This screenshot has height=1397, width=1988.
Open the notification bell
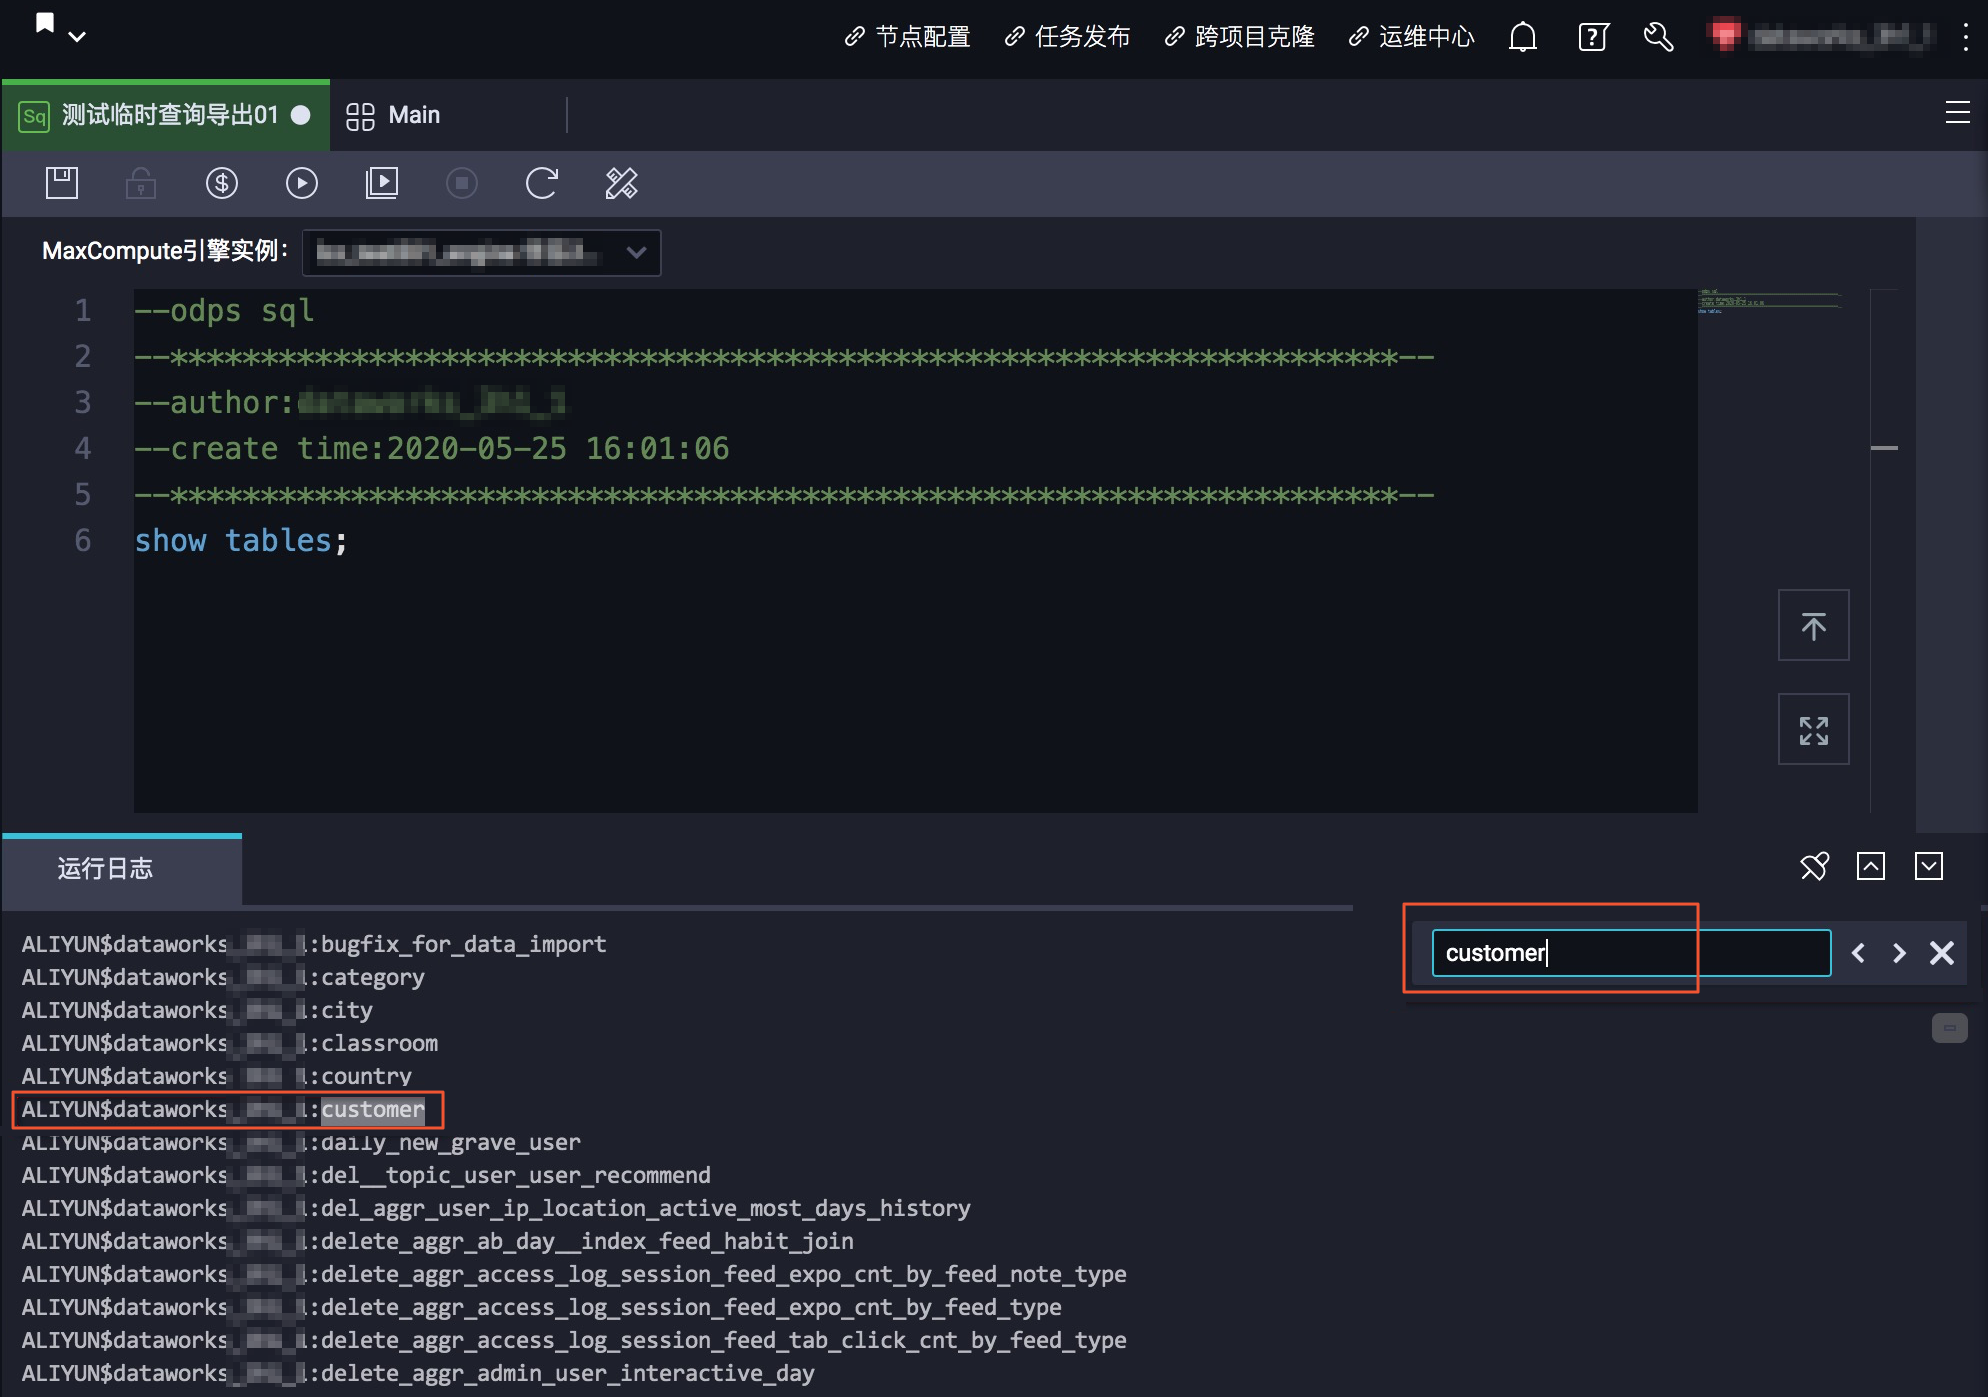[x=1522, y=37]
